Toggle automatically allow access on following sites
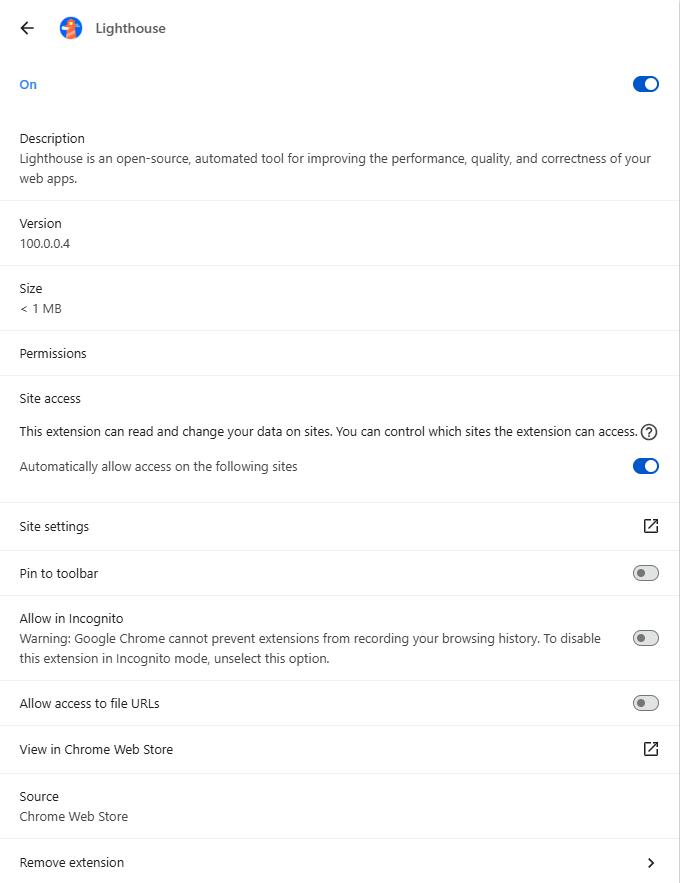The width and height of the screenshot is (680, 883). pyautogui.click(x=645, y=466)
